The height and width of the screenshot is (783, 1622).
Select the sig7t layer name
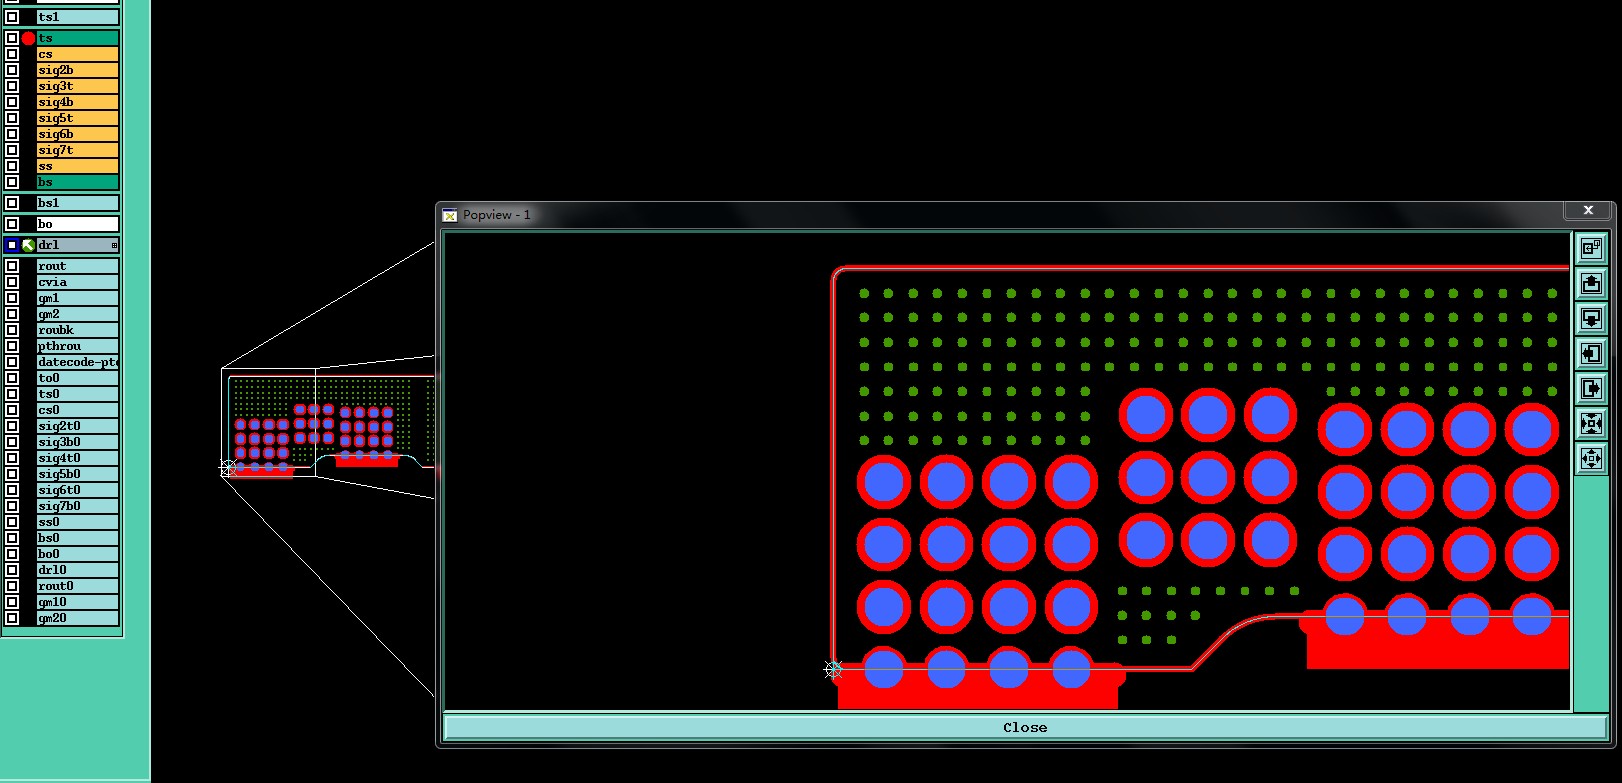click(x=78, y=150)
